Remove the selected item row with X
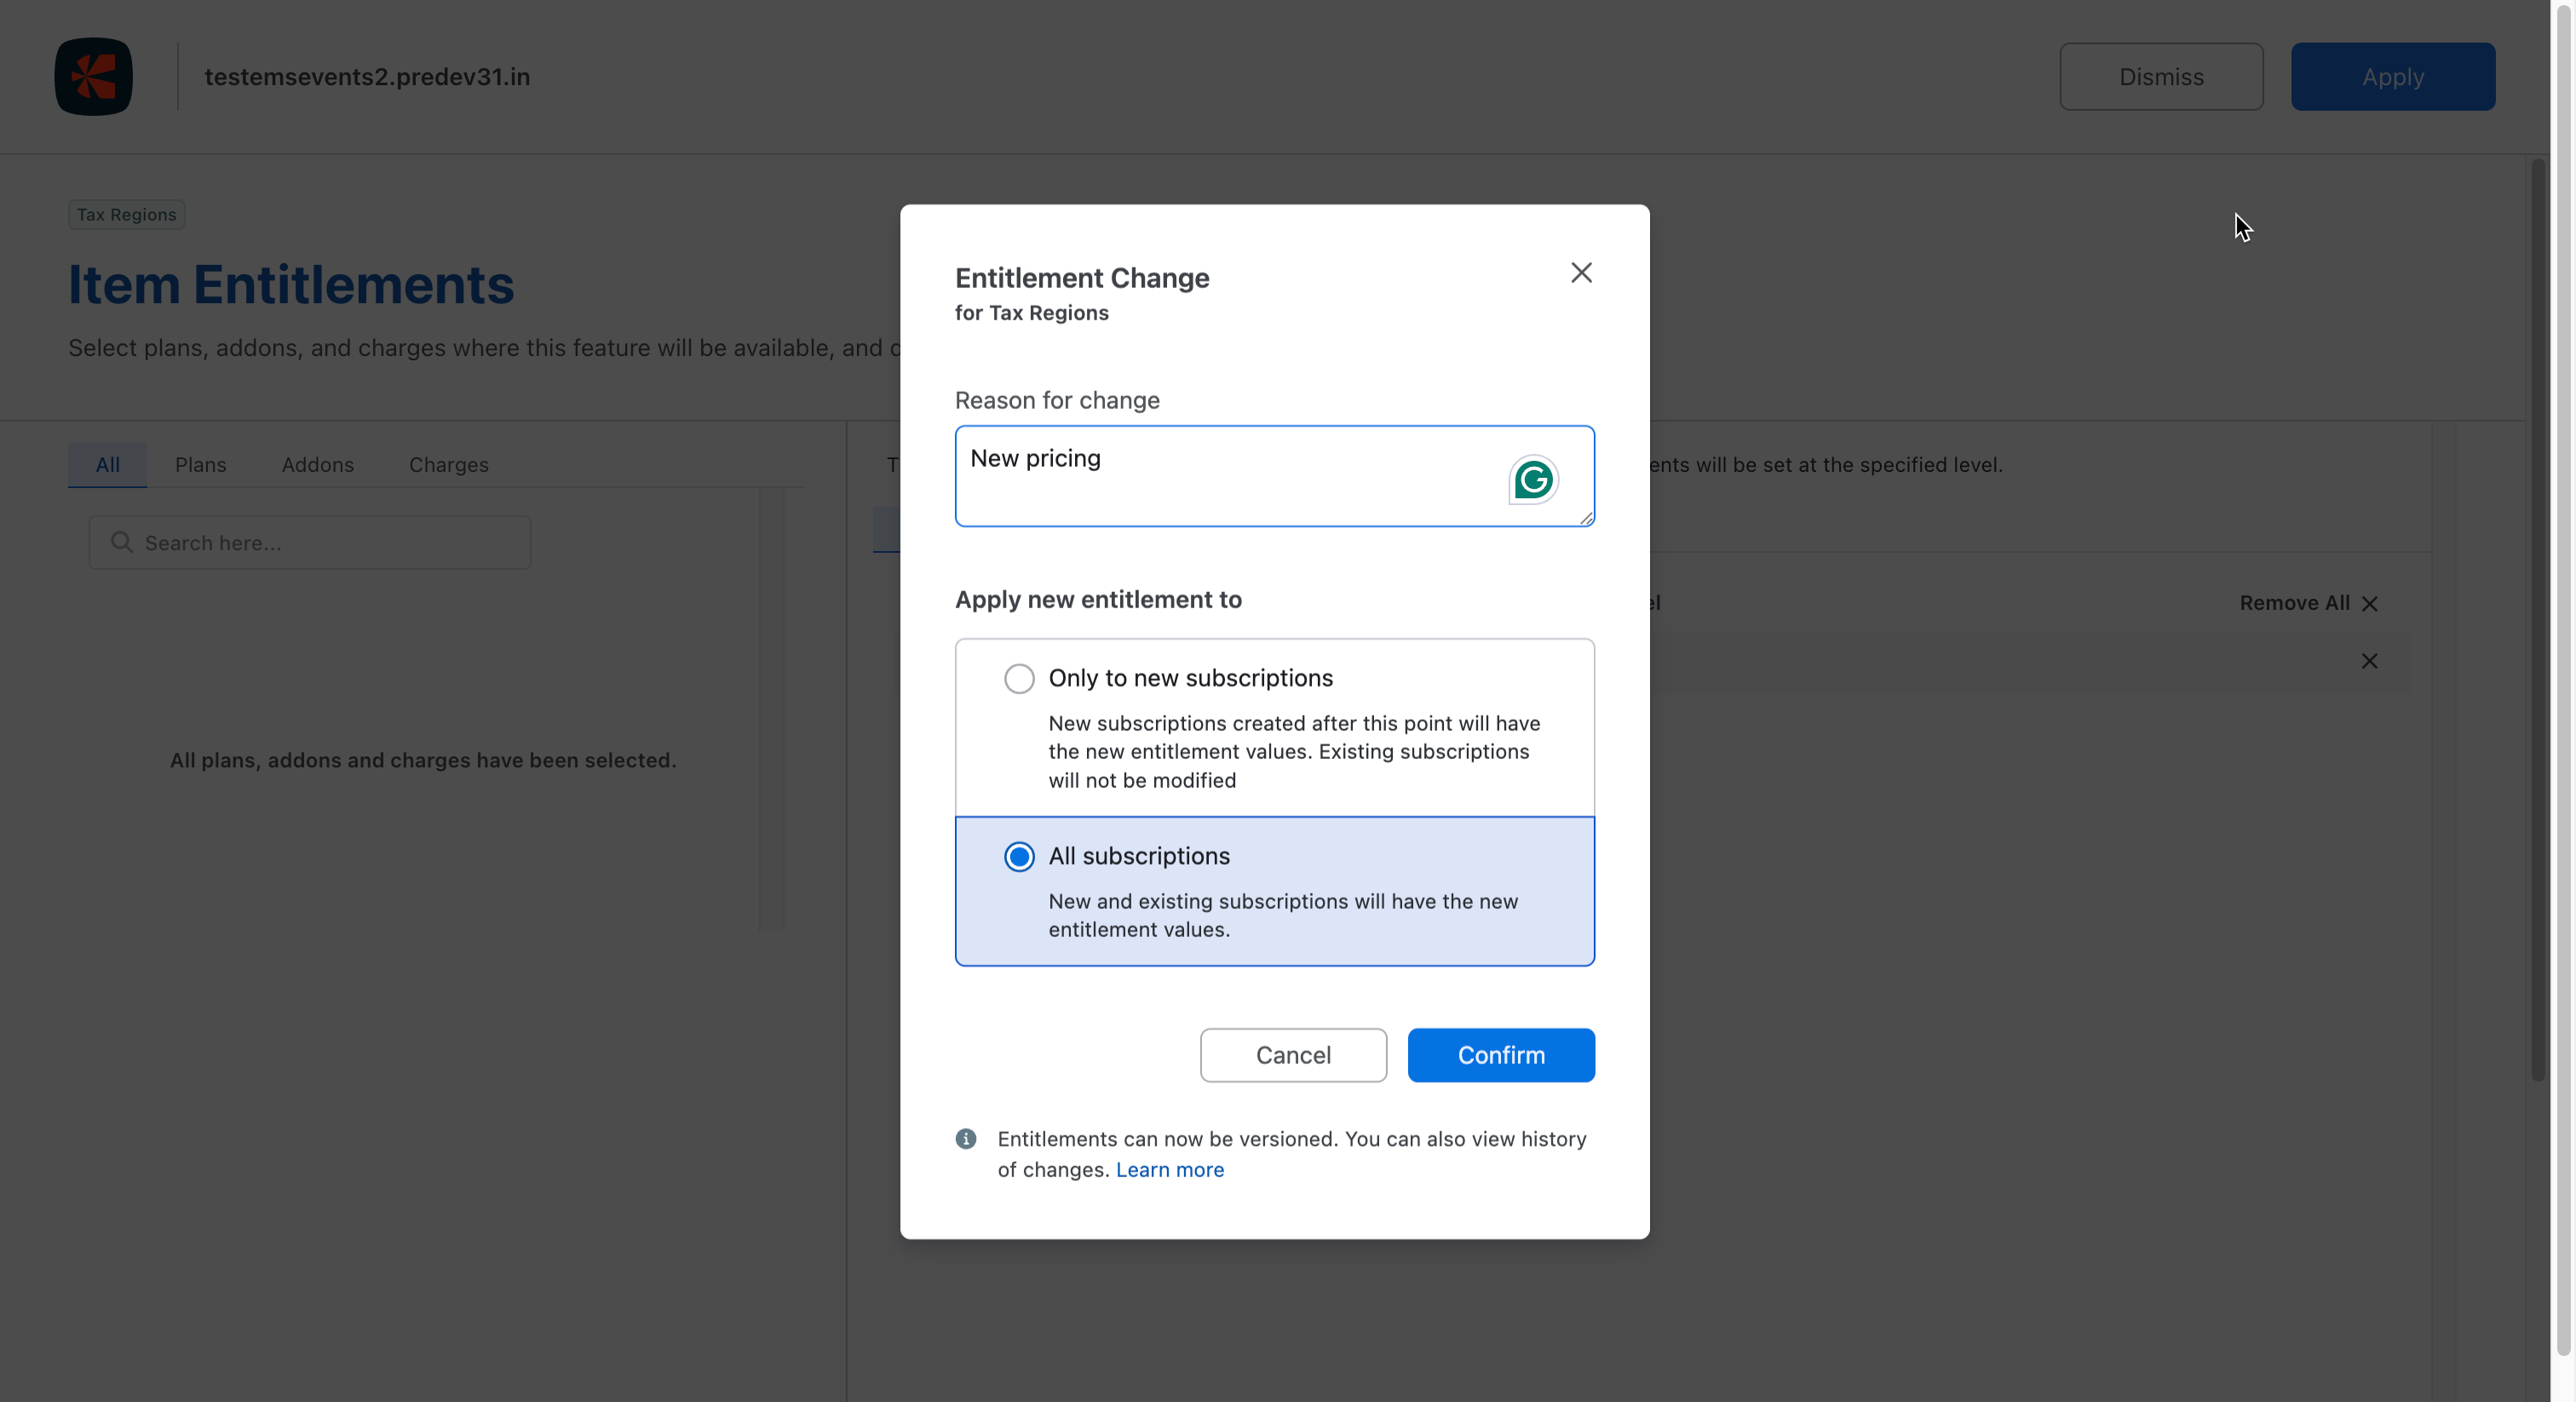The image size is (2576, 1402). [x=2369, y=661]
